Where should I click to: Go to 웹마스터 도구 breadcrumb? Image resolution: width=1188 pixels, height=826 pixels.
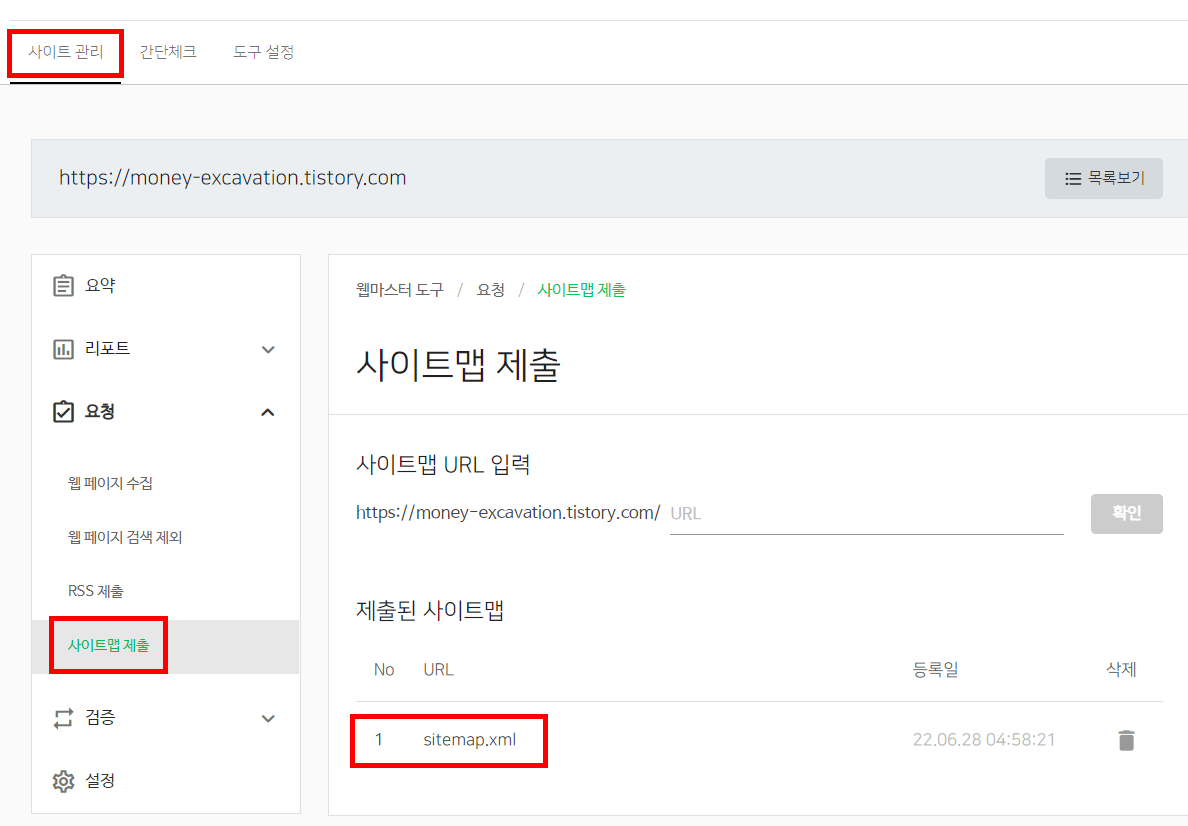[x=399, y=290]
